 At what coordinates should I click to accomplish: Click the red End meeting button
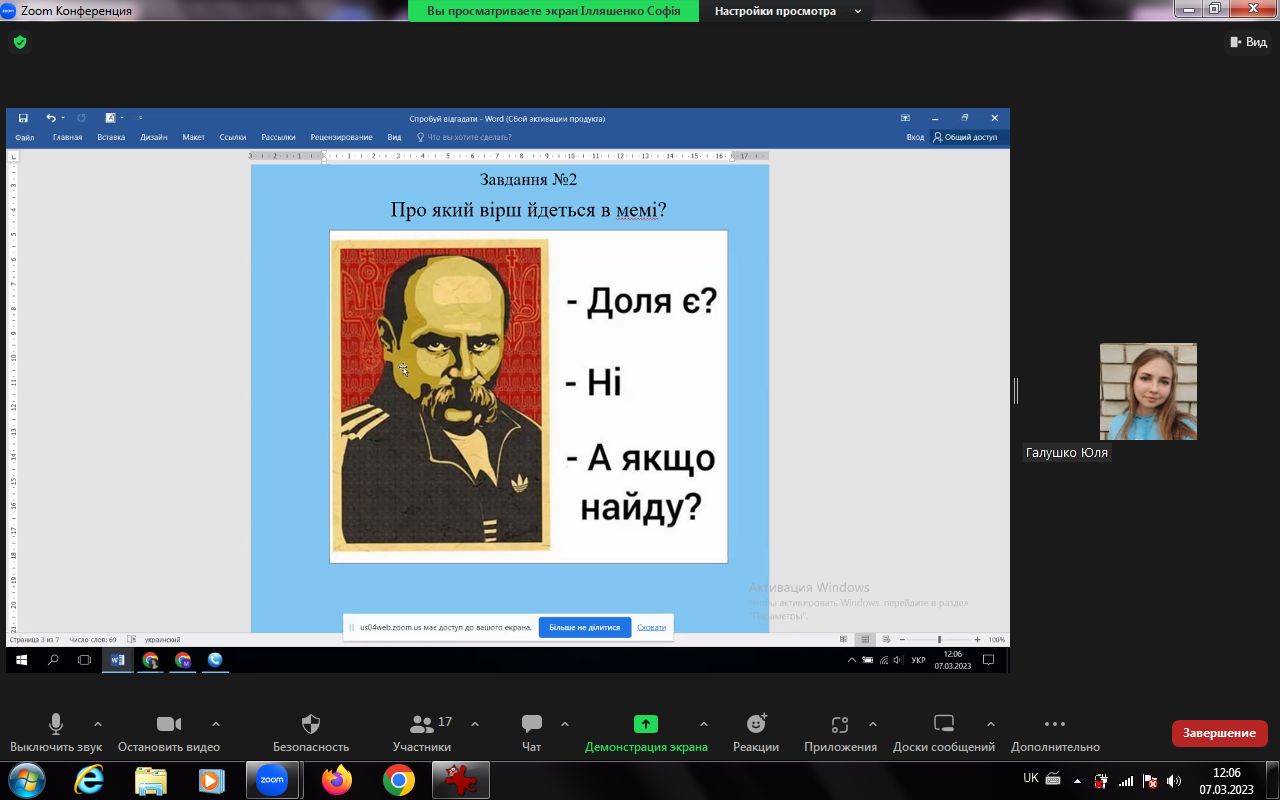pyautogui.click(x=1219, y=733)
